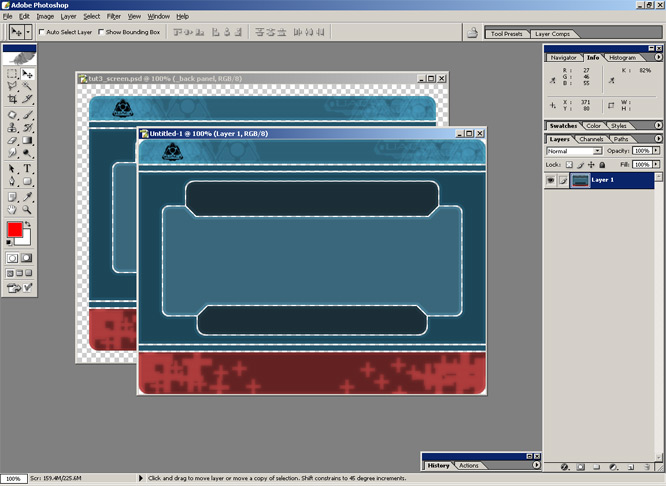Swap foreground and background colors
This screenshot has height=486, width=666.
pos(28,224)
